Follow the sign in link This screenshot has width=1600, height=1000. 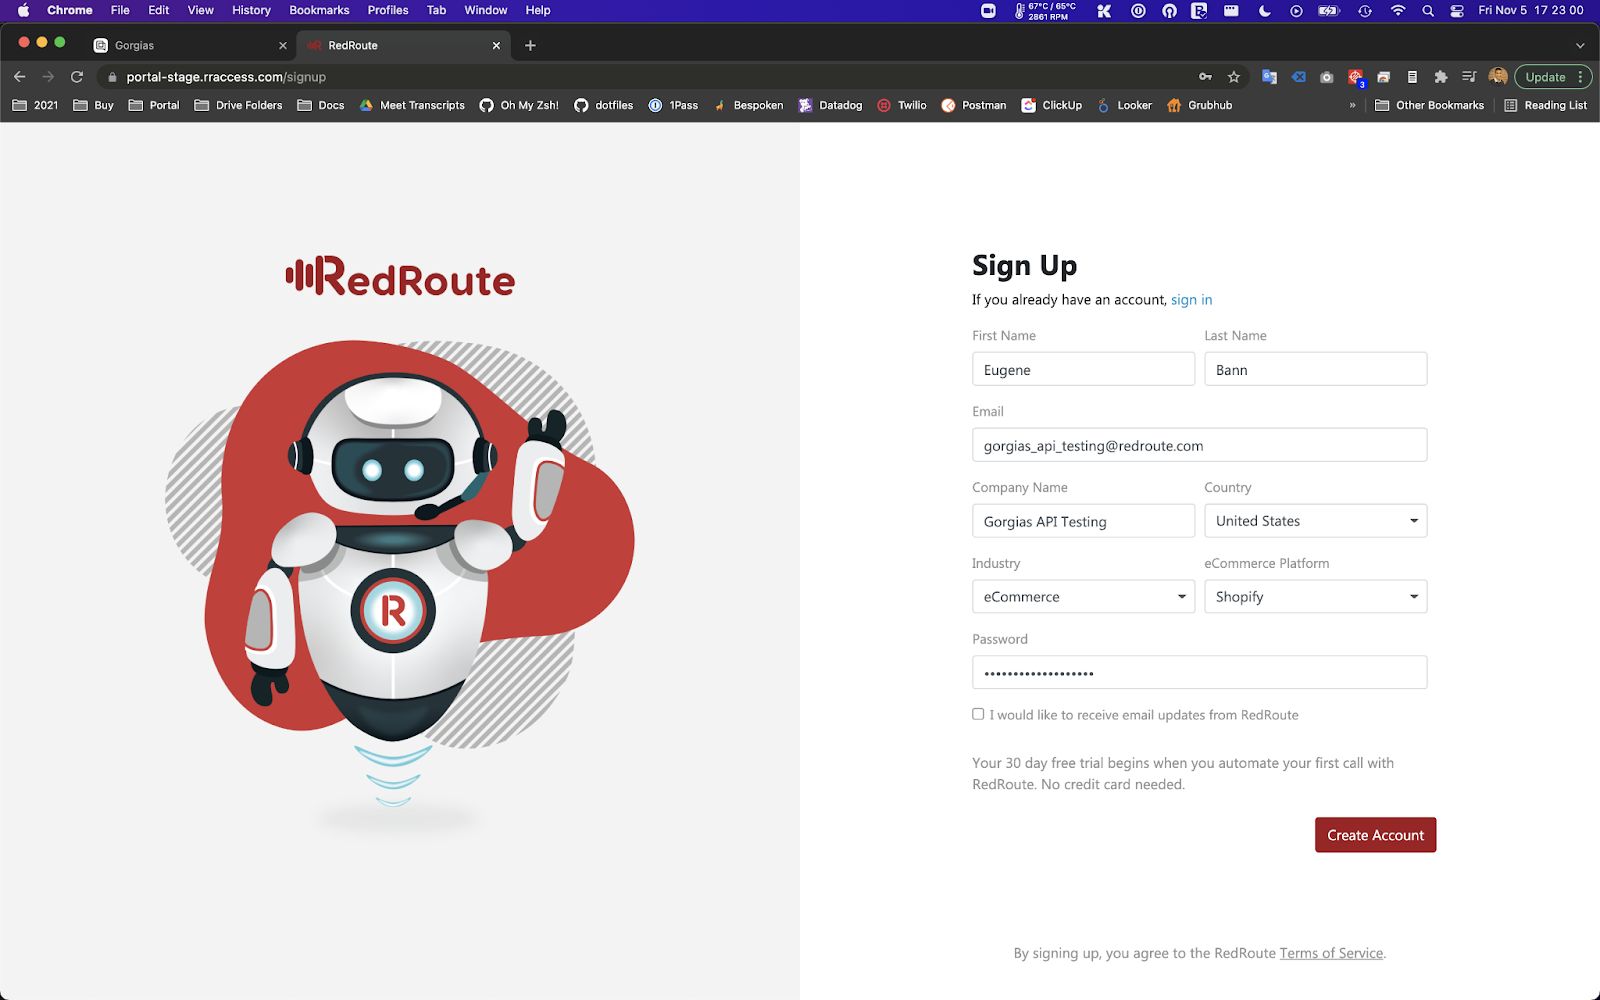[x=1191, y=300]
